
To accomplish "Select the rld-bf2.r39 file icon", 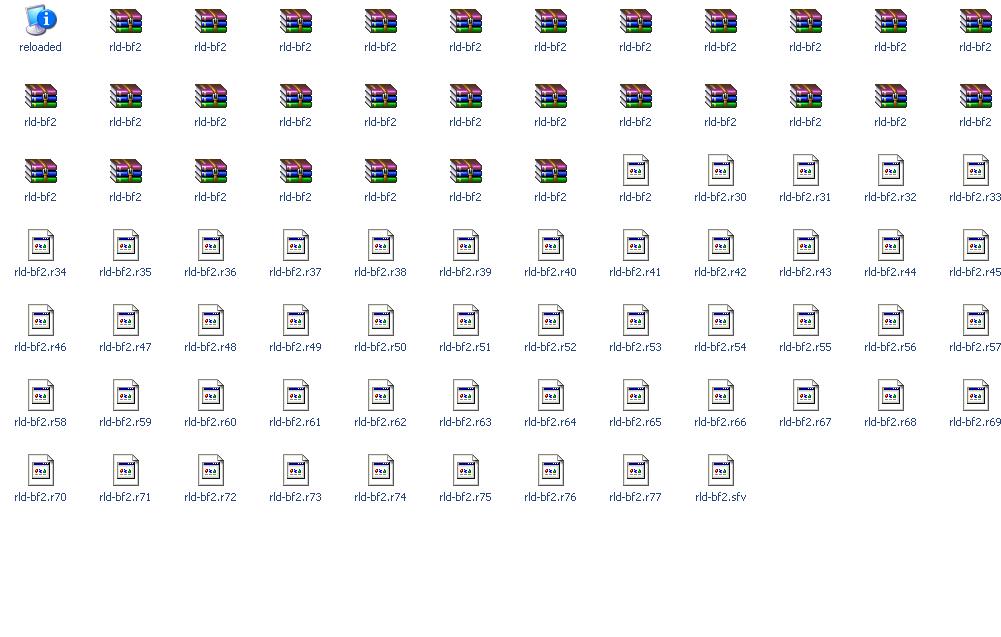I will point(465,245).
